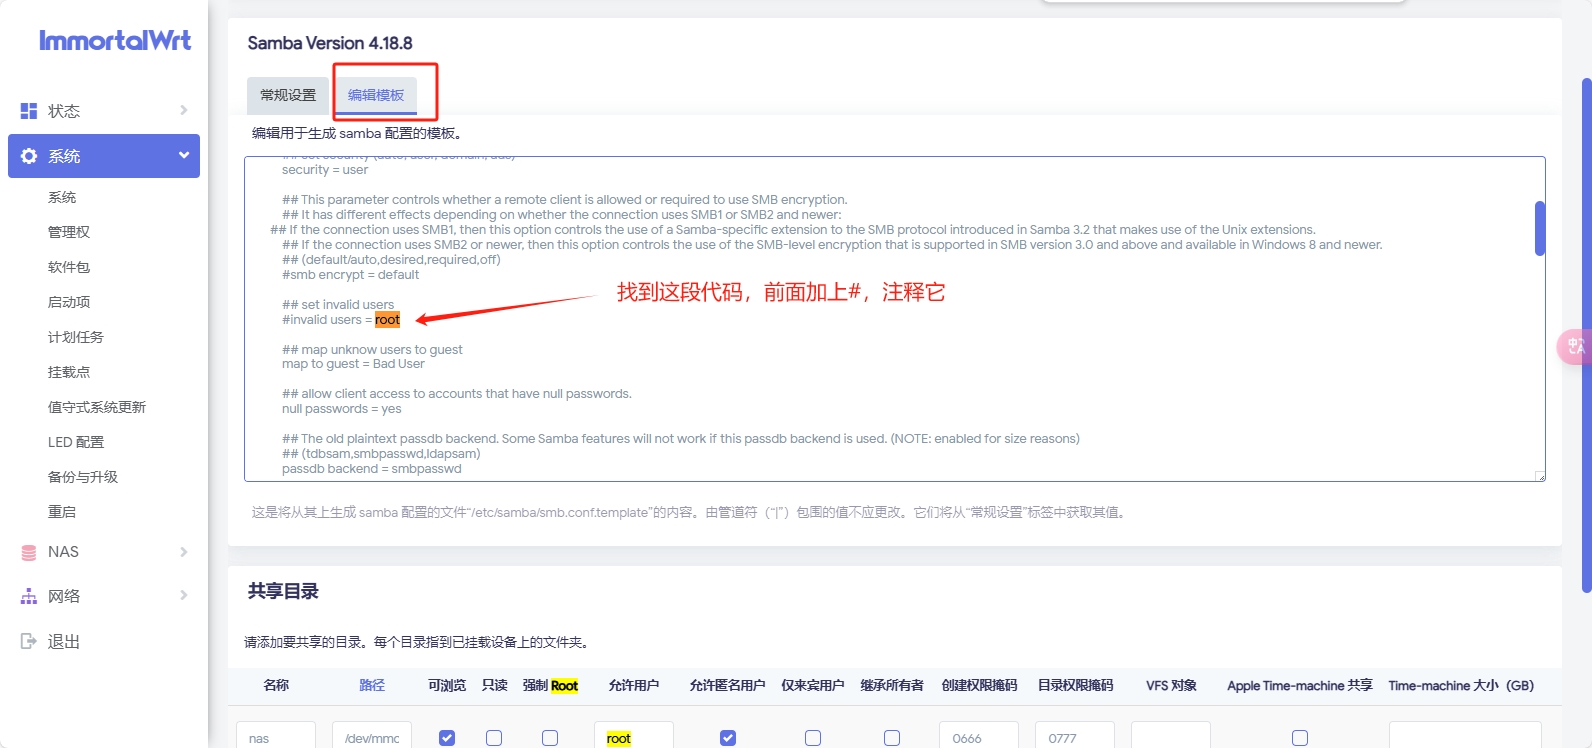Image resolution: width=1592 pixels, height=748 pixels.
Task: Click the 网络 network topology icon
Action: [29, 596]
